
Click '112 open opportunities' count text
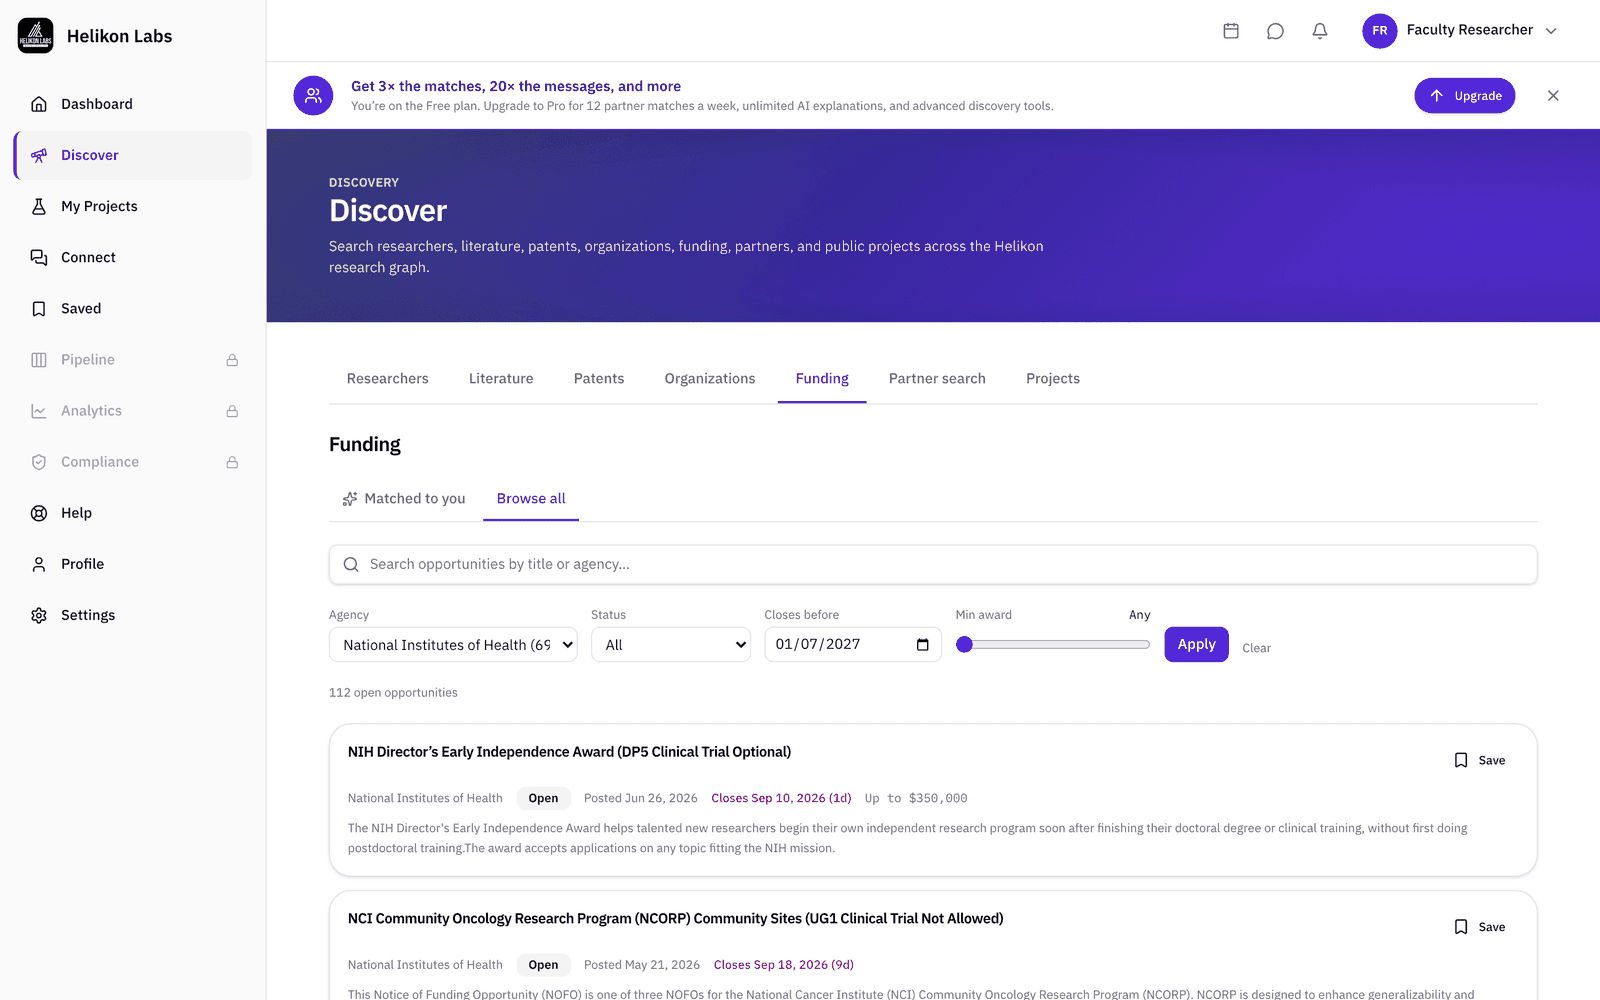393,693
